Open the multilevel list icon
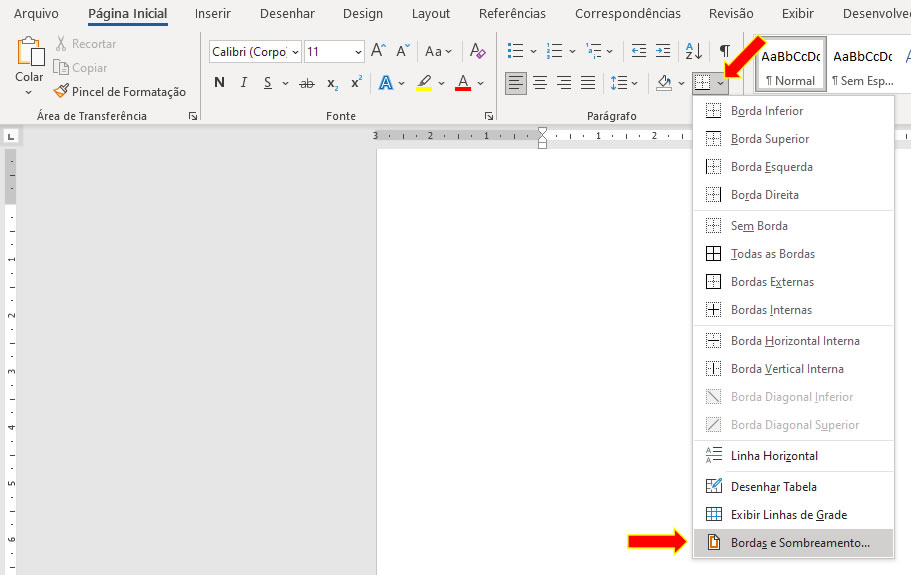The width and height of the screenshot is (911, 575). (x=594, y=51)
